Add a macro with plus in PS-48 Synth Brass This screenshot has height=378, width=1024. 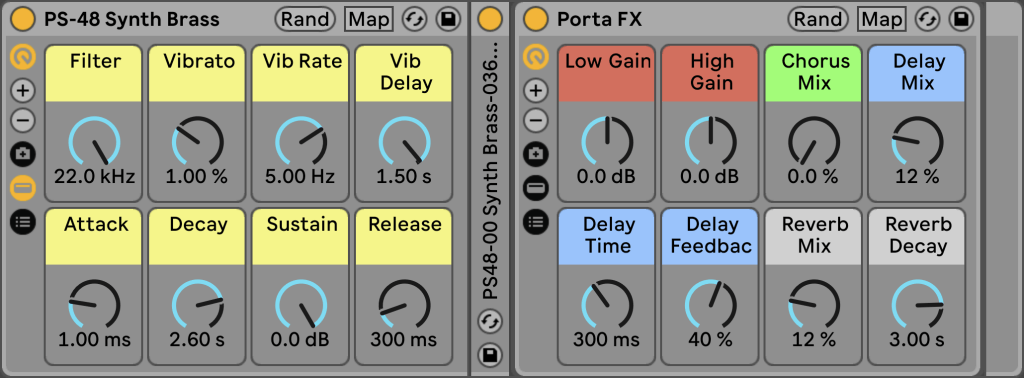pyautogui.click(x=24, y=90)
